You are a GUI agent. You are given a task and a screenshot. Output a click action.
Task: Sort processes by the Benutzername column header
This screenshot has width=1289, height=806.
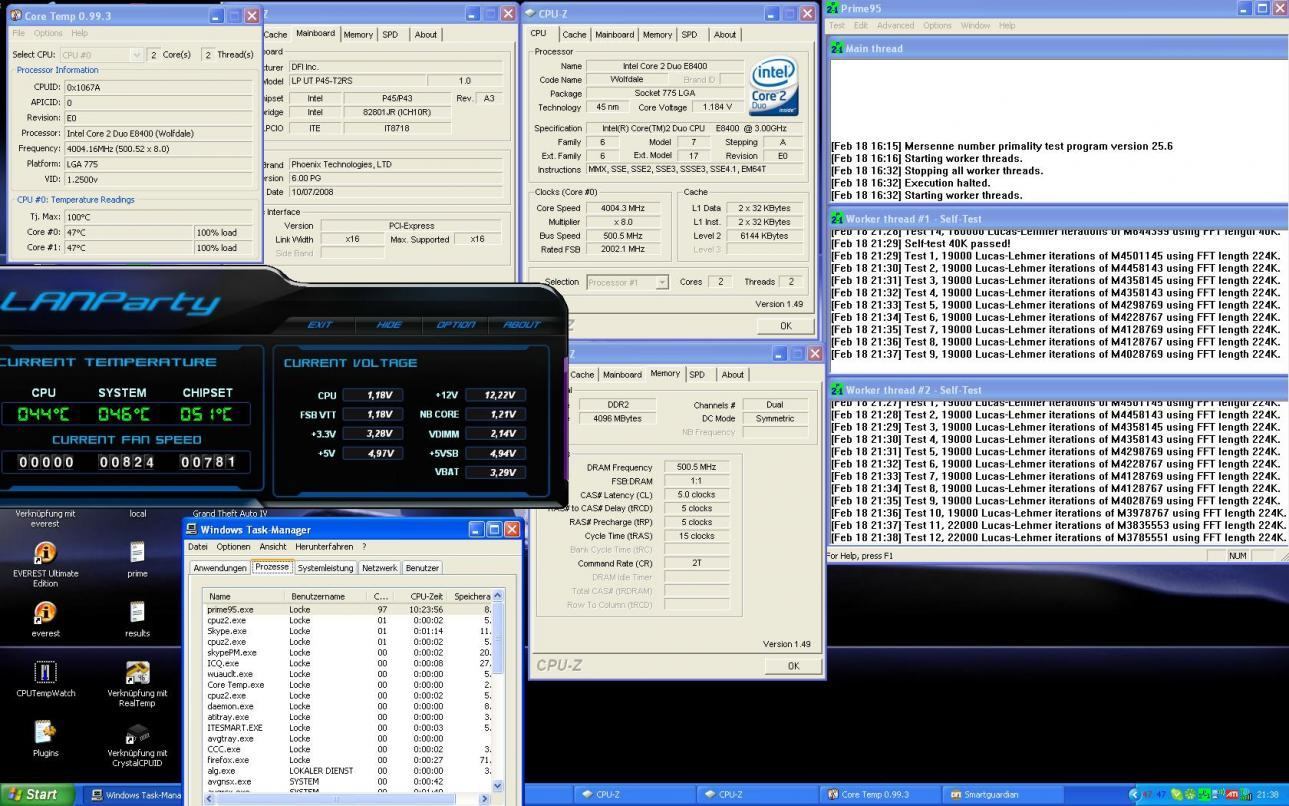[x=327, y=596]
